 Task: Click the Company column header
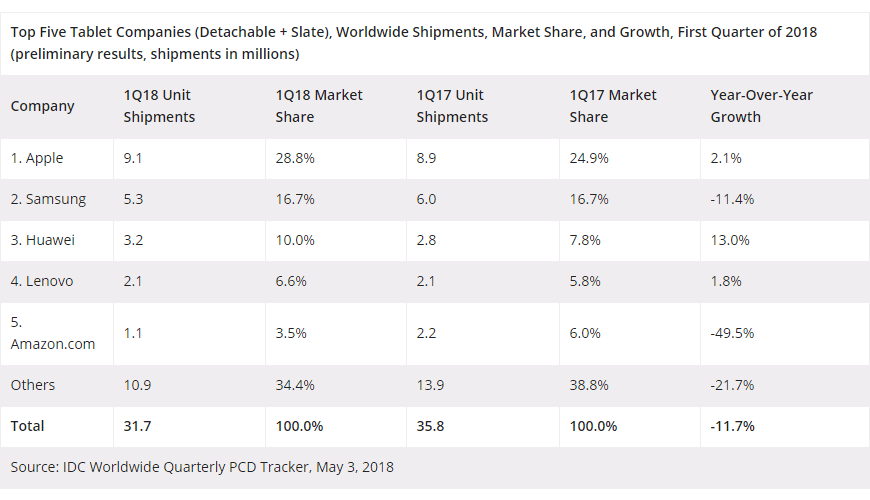(43, 106)
